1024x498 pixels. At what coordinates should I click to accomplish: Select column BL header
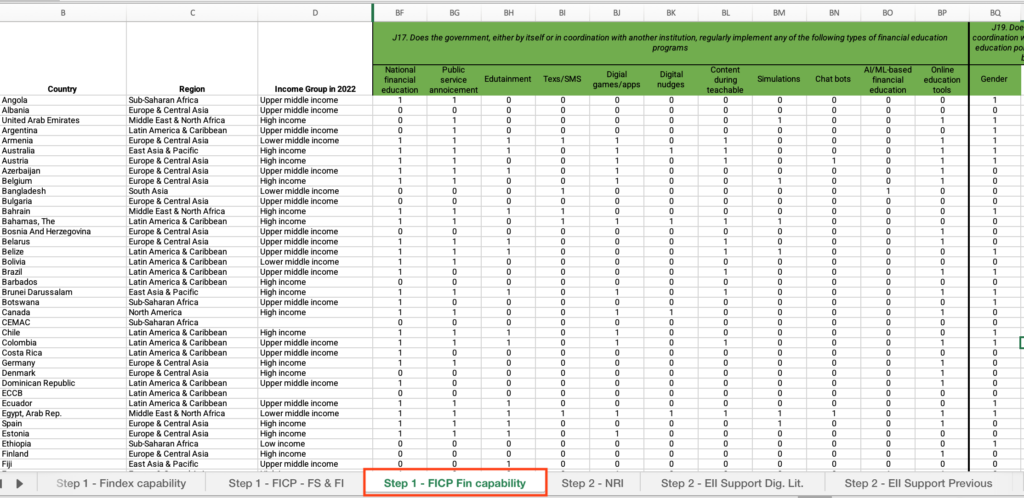(x=725, y=12)
